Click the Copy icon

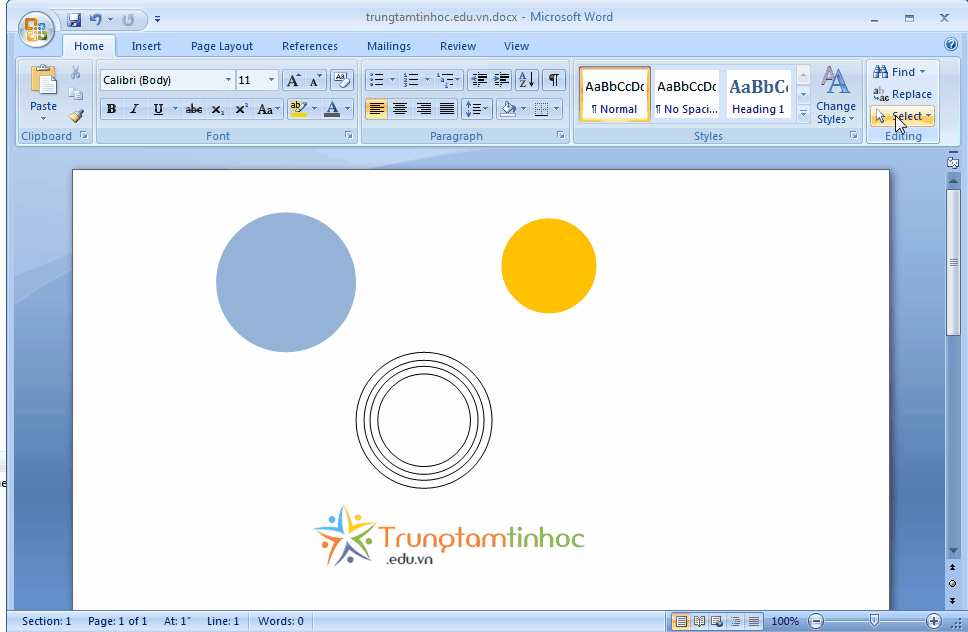(x=75, y=94)
